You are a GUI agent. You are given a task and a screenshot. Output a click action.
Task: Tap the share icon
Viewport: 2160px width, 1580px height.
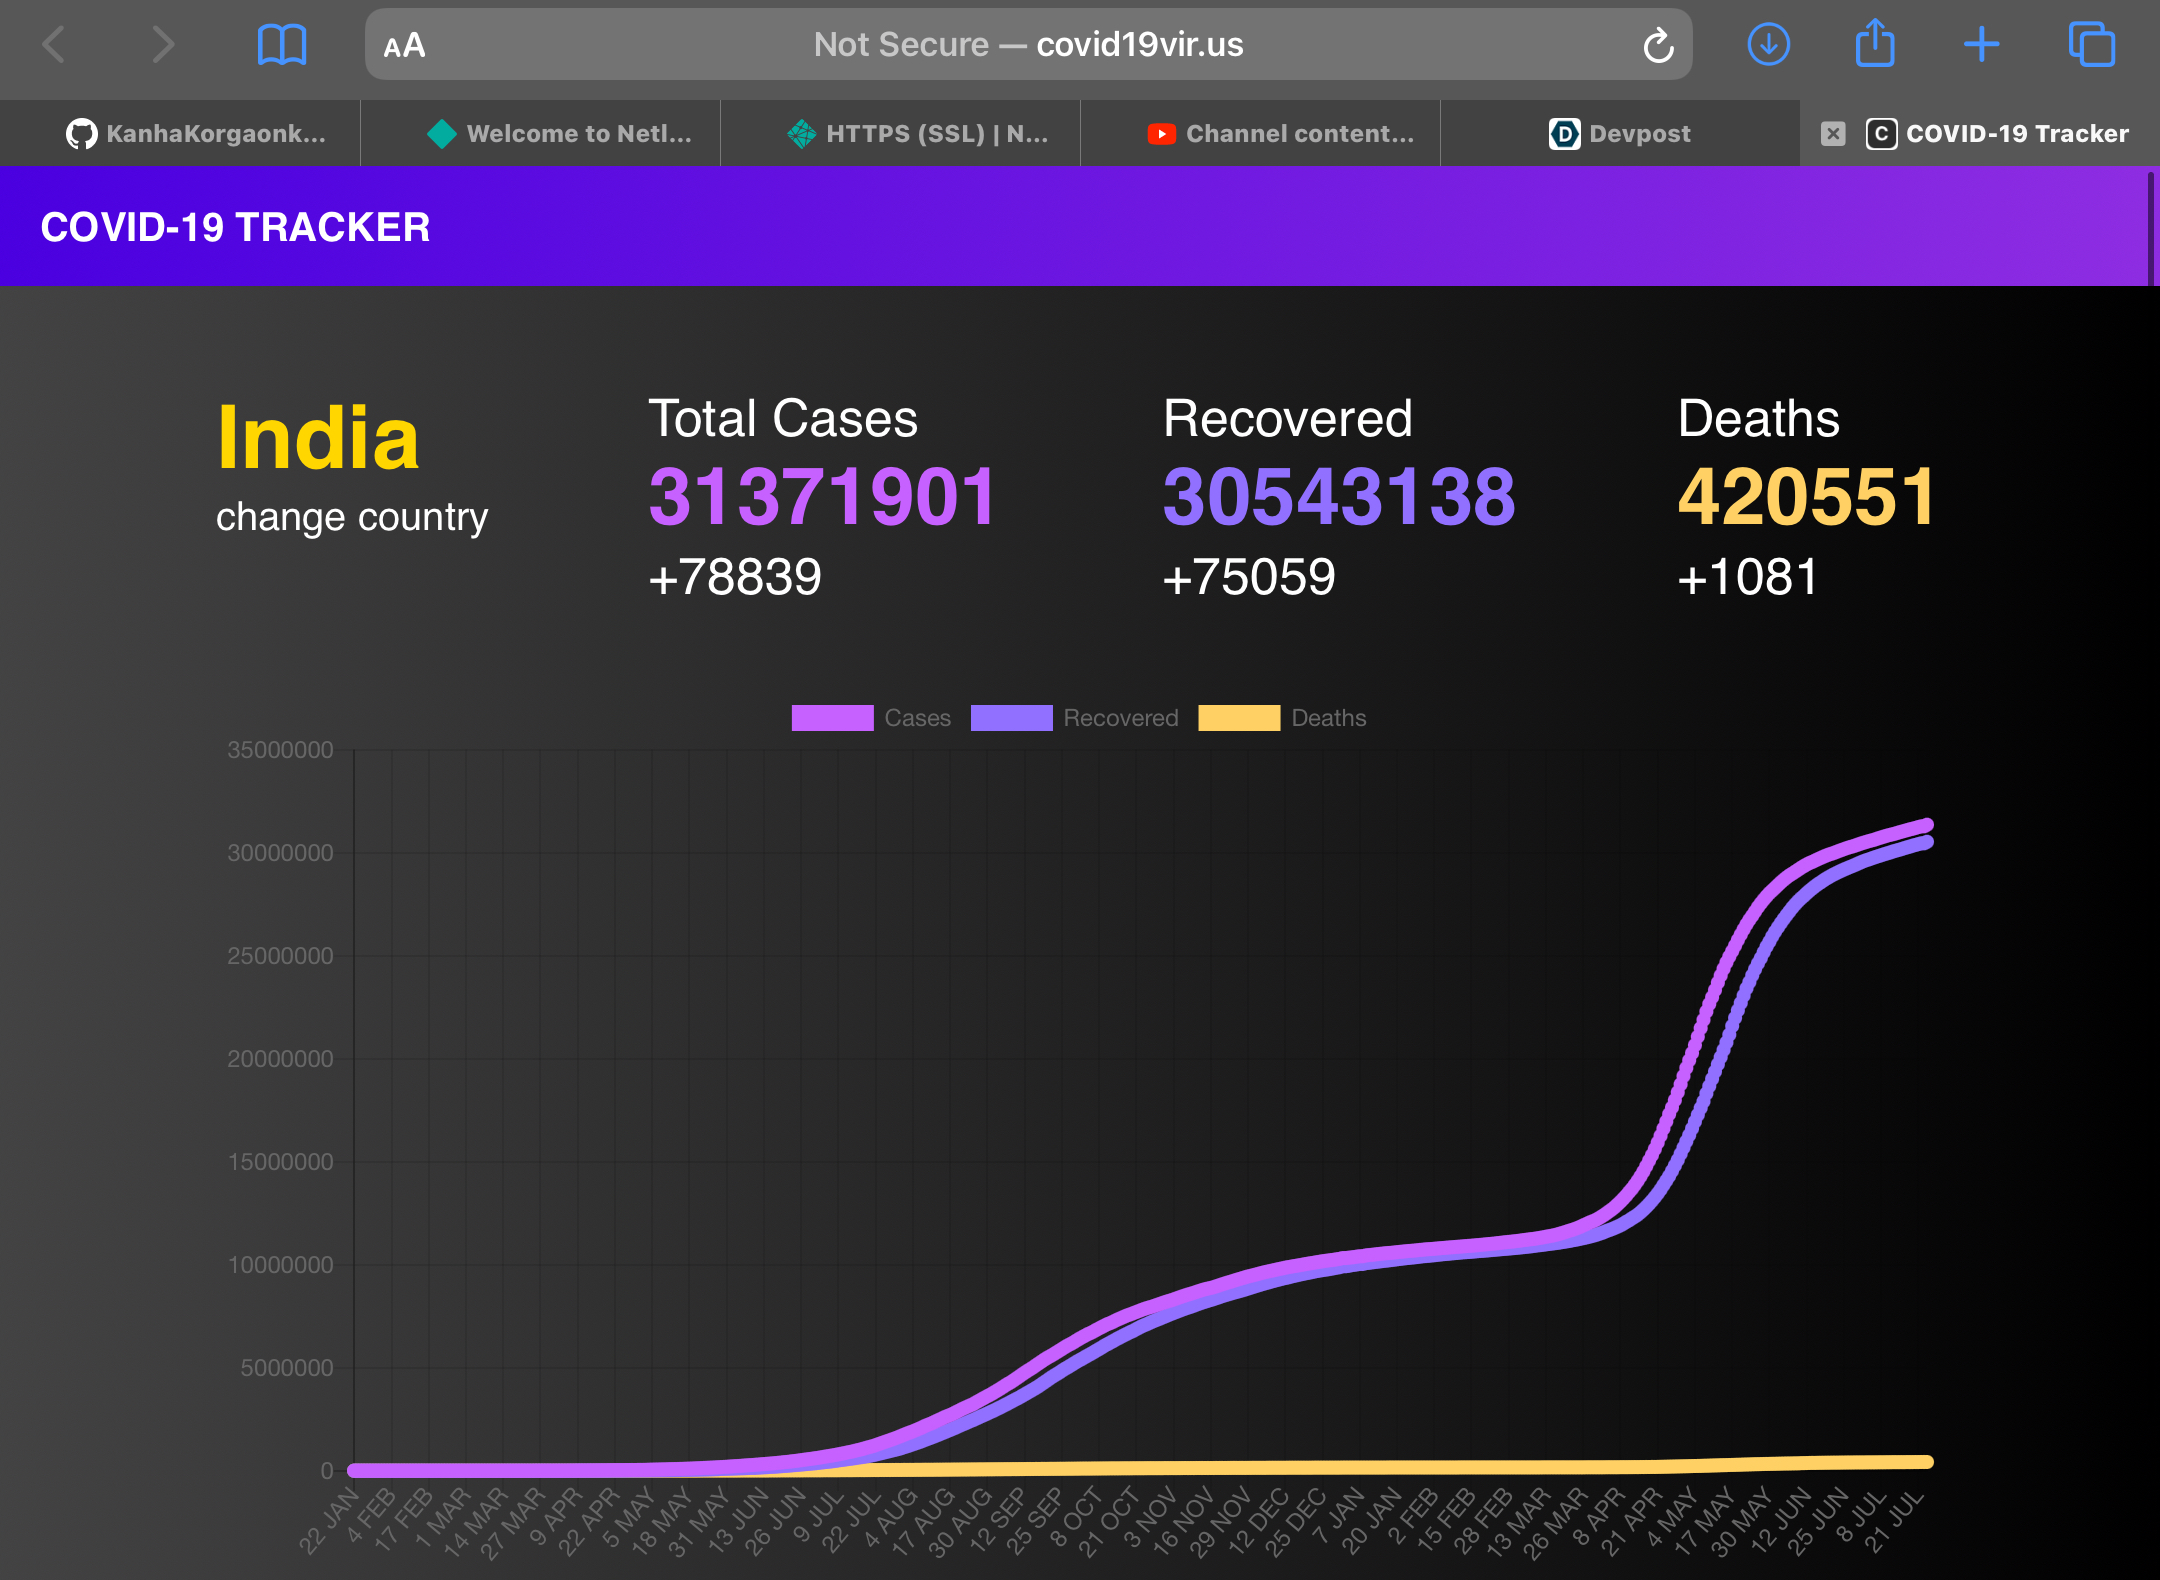[1875, 44]
